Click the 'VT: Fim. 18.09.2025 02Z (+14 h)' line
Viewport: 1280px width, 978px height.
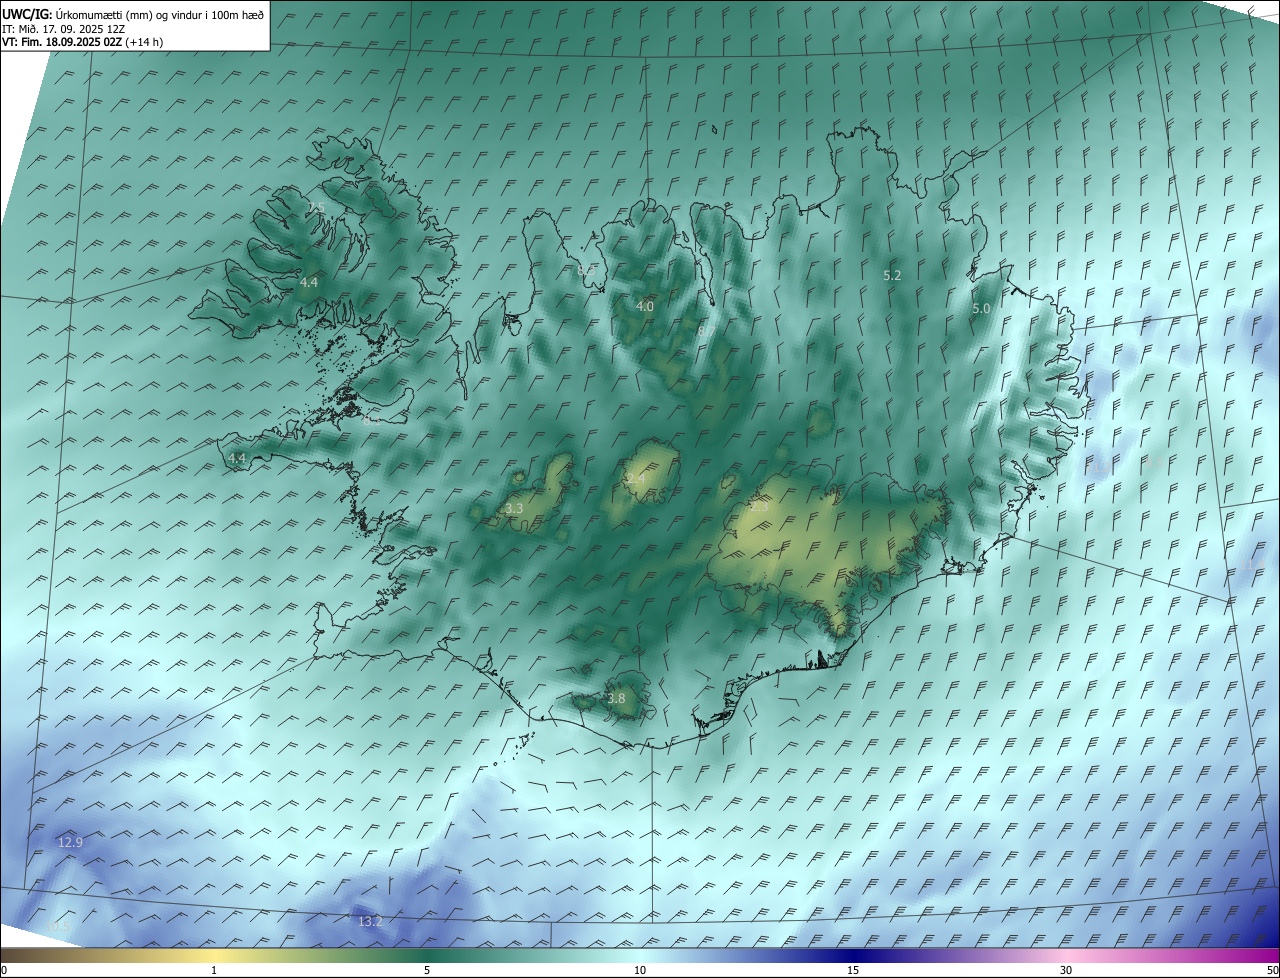82,42
